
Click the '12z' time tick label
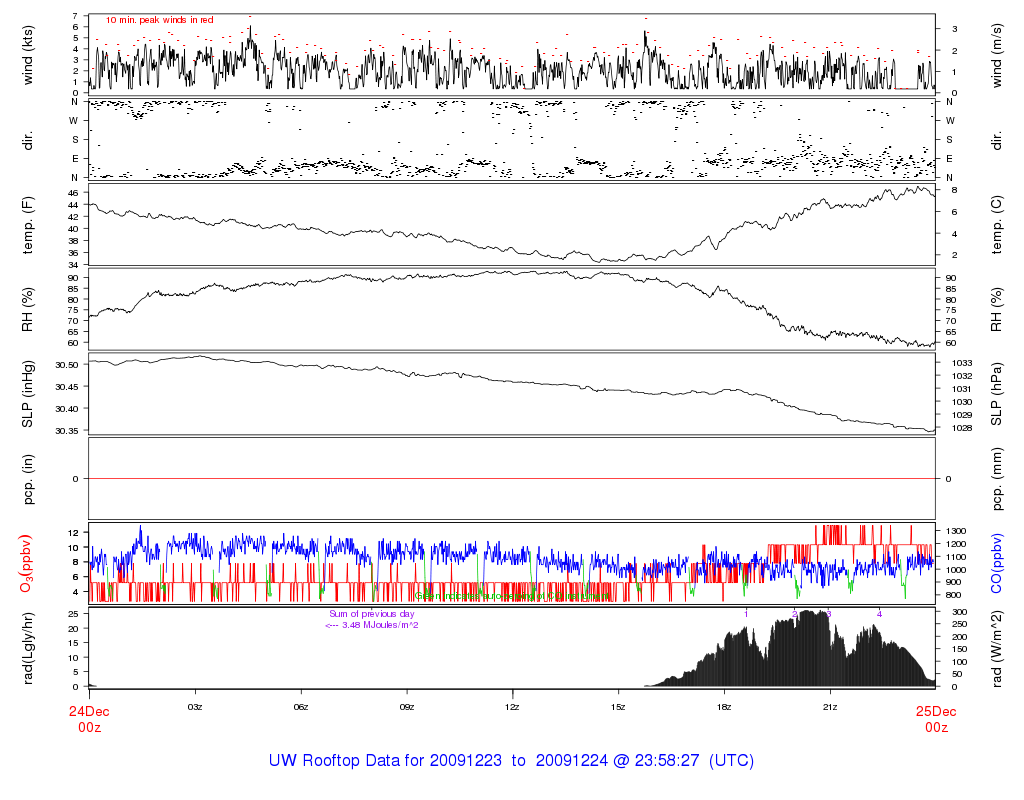pyautogui.click(x=512, y=707)
